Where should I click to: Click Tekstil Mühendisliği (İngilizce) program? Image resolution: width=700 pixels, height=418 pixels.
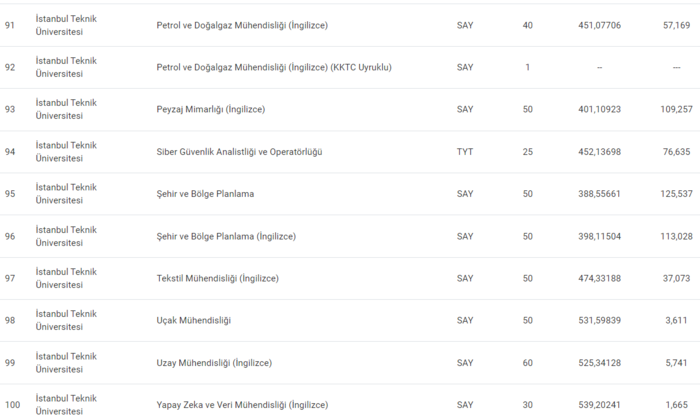click(x=218, y=278)
